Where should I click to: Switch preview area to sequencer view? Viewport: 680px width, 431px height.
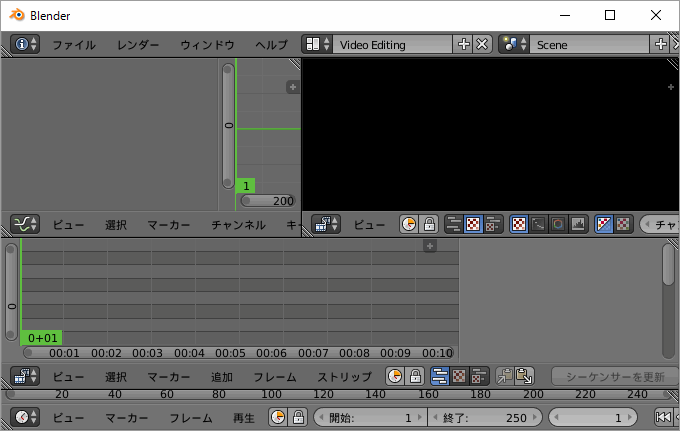click(x=454, y=224)
